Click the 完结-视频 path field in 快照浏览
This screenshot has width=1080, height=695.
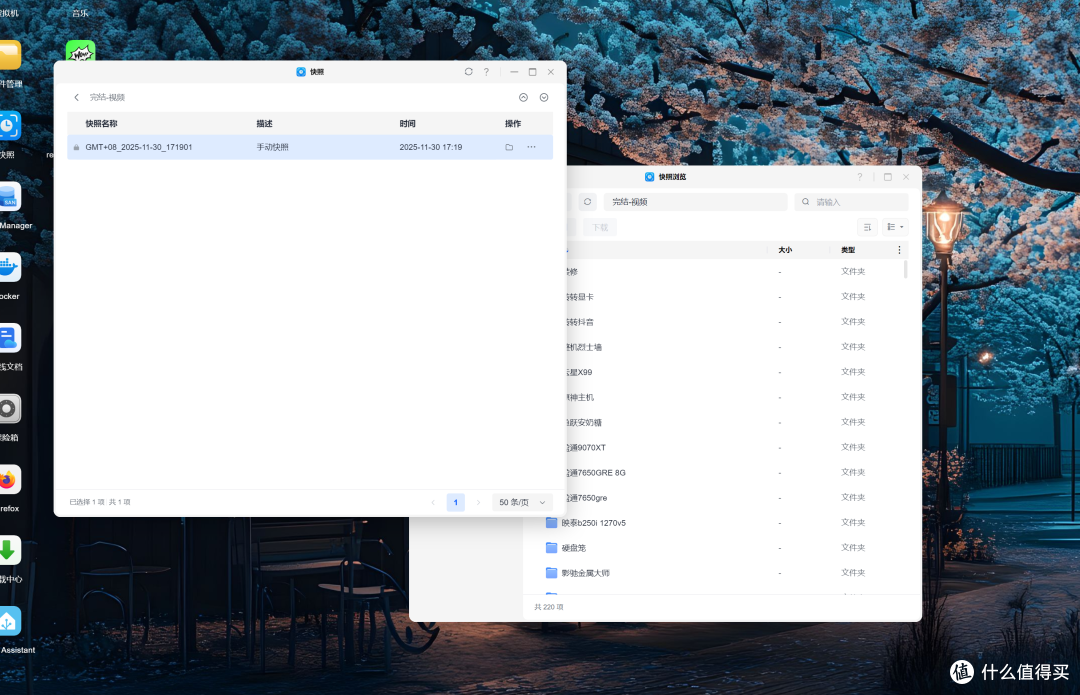click(x=696, y=202)
